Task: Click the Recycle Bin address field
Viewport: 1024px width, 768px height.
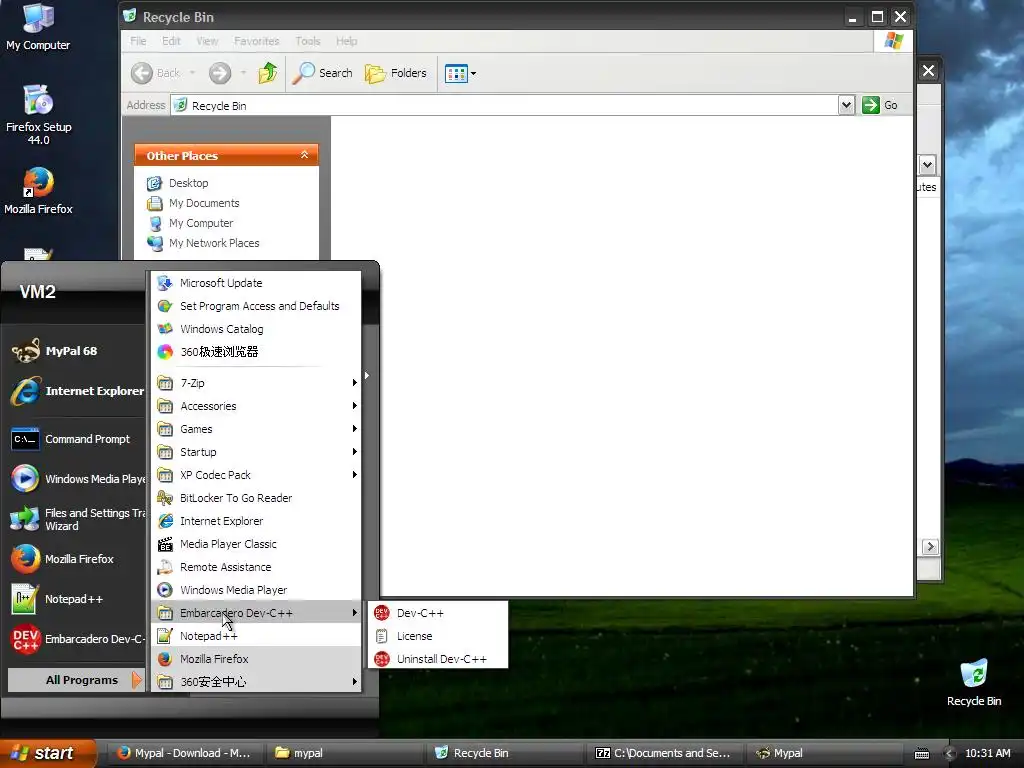Action: pos(504,105)
